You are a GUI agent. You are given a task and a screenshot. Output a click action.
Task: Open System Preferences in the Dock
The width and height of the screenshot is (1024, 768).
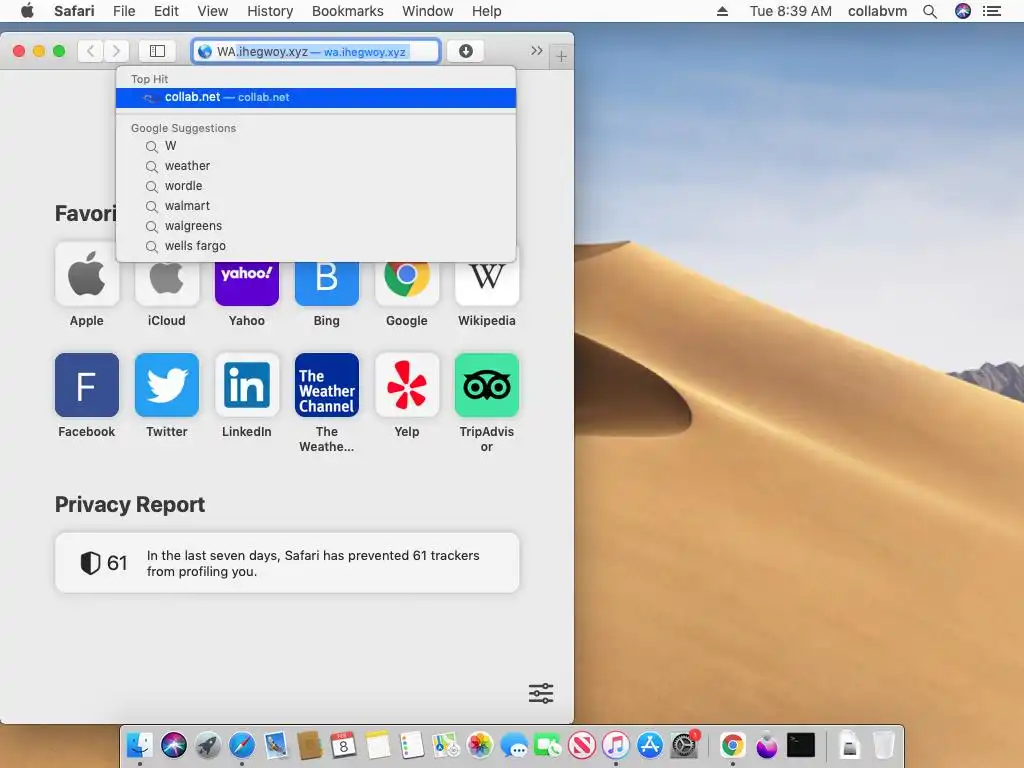684,744
